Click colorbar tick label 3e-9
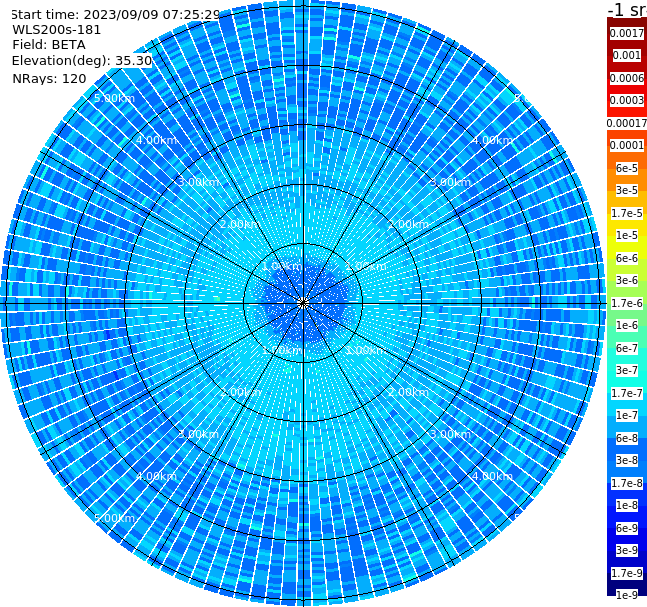The height and width of the screenshot is (607, 647). tap(627, 550)
